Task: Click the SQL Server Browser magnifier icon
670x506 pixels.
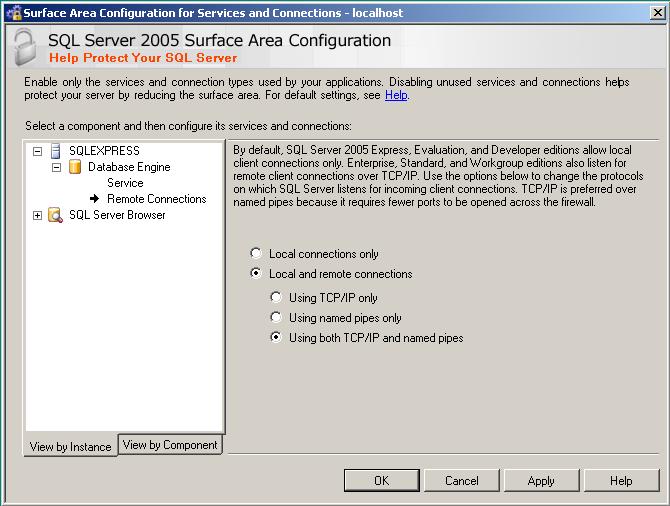Action: point(56,215)
